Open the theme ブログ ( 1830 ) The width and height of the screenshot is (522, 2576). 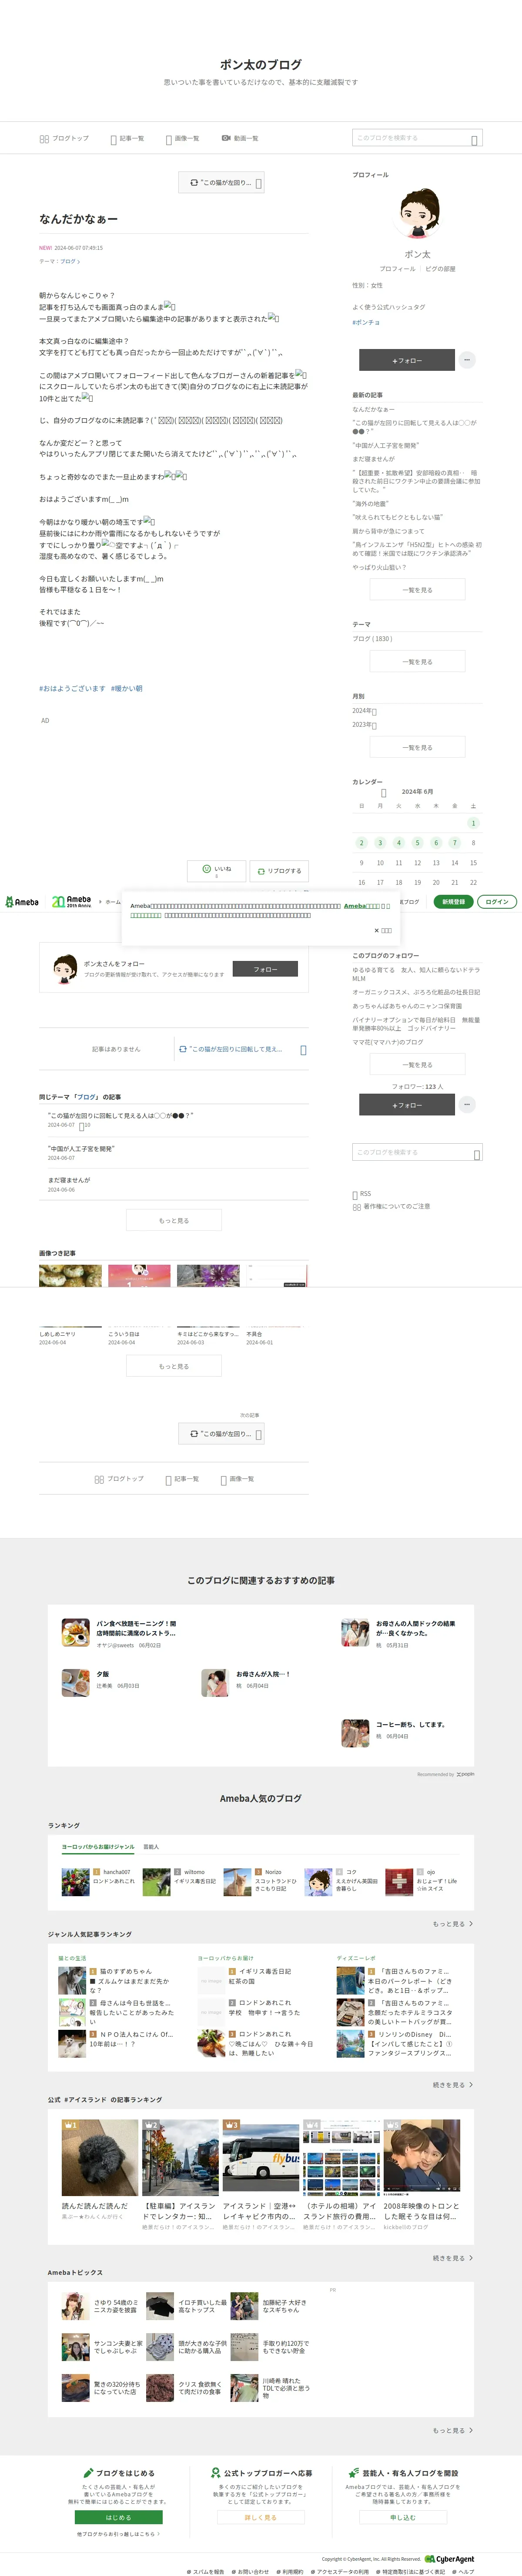click(x=372, y=639)
